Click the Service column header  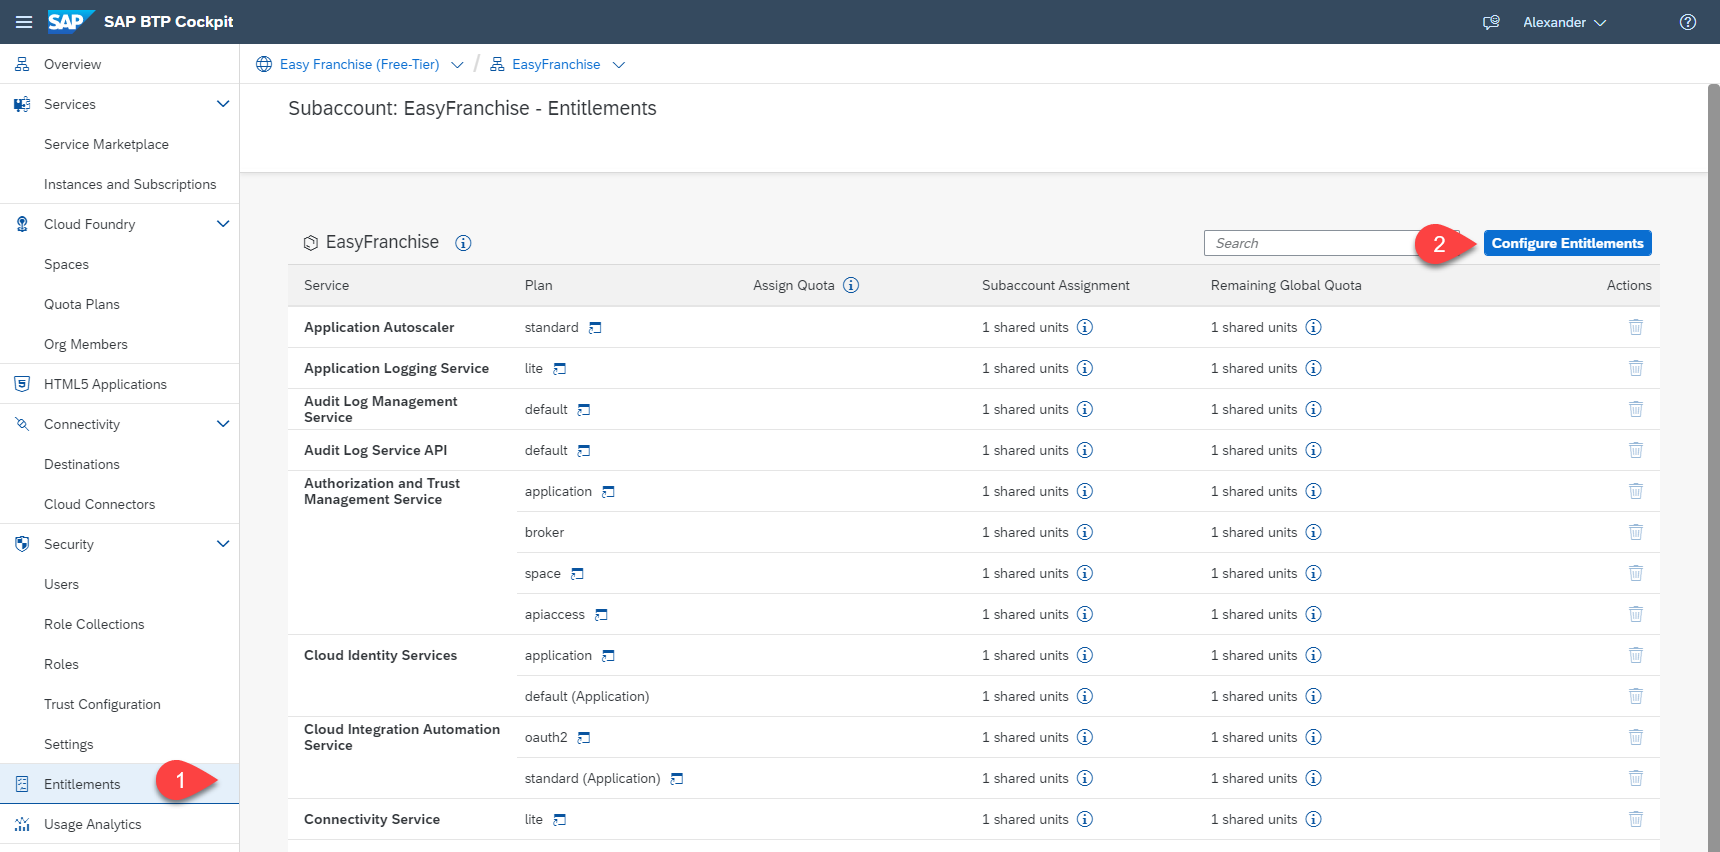pos(327,285)
